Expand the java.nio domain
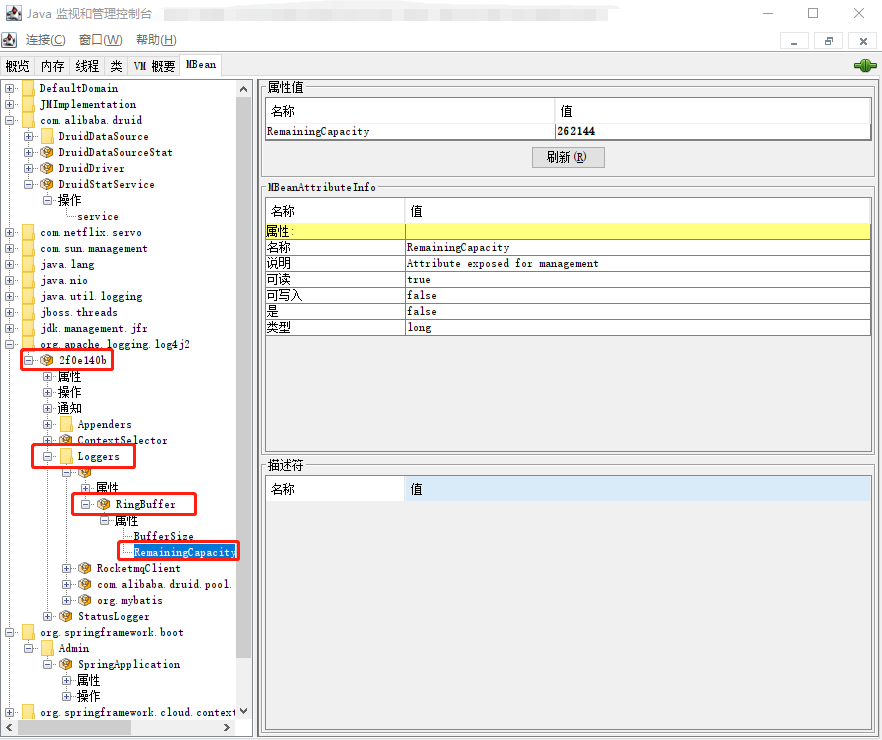The width and height of the screenshot is (882, 740). coord(10,280)
